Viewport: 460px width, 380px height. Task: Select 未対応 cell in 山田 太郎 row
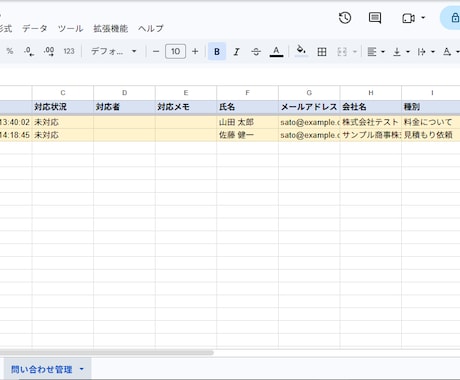tap(63, 122)
